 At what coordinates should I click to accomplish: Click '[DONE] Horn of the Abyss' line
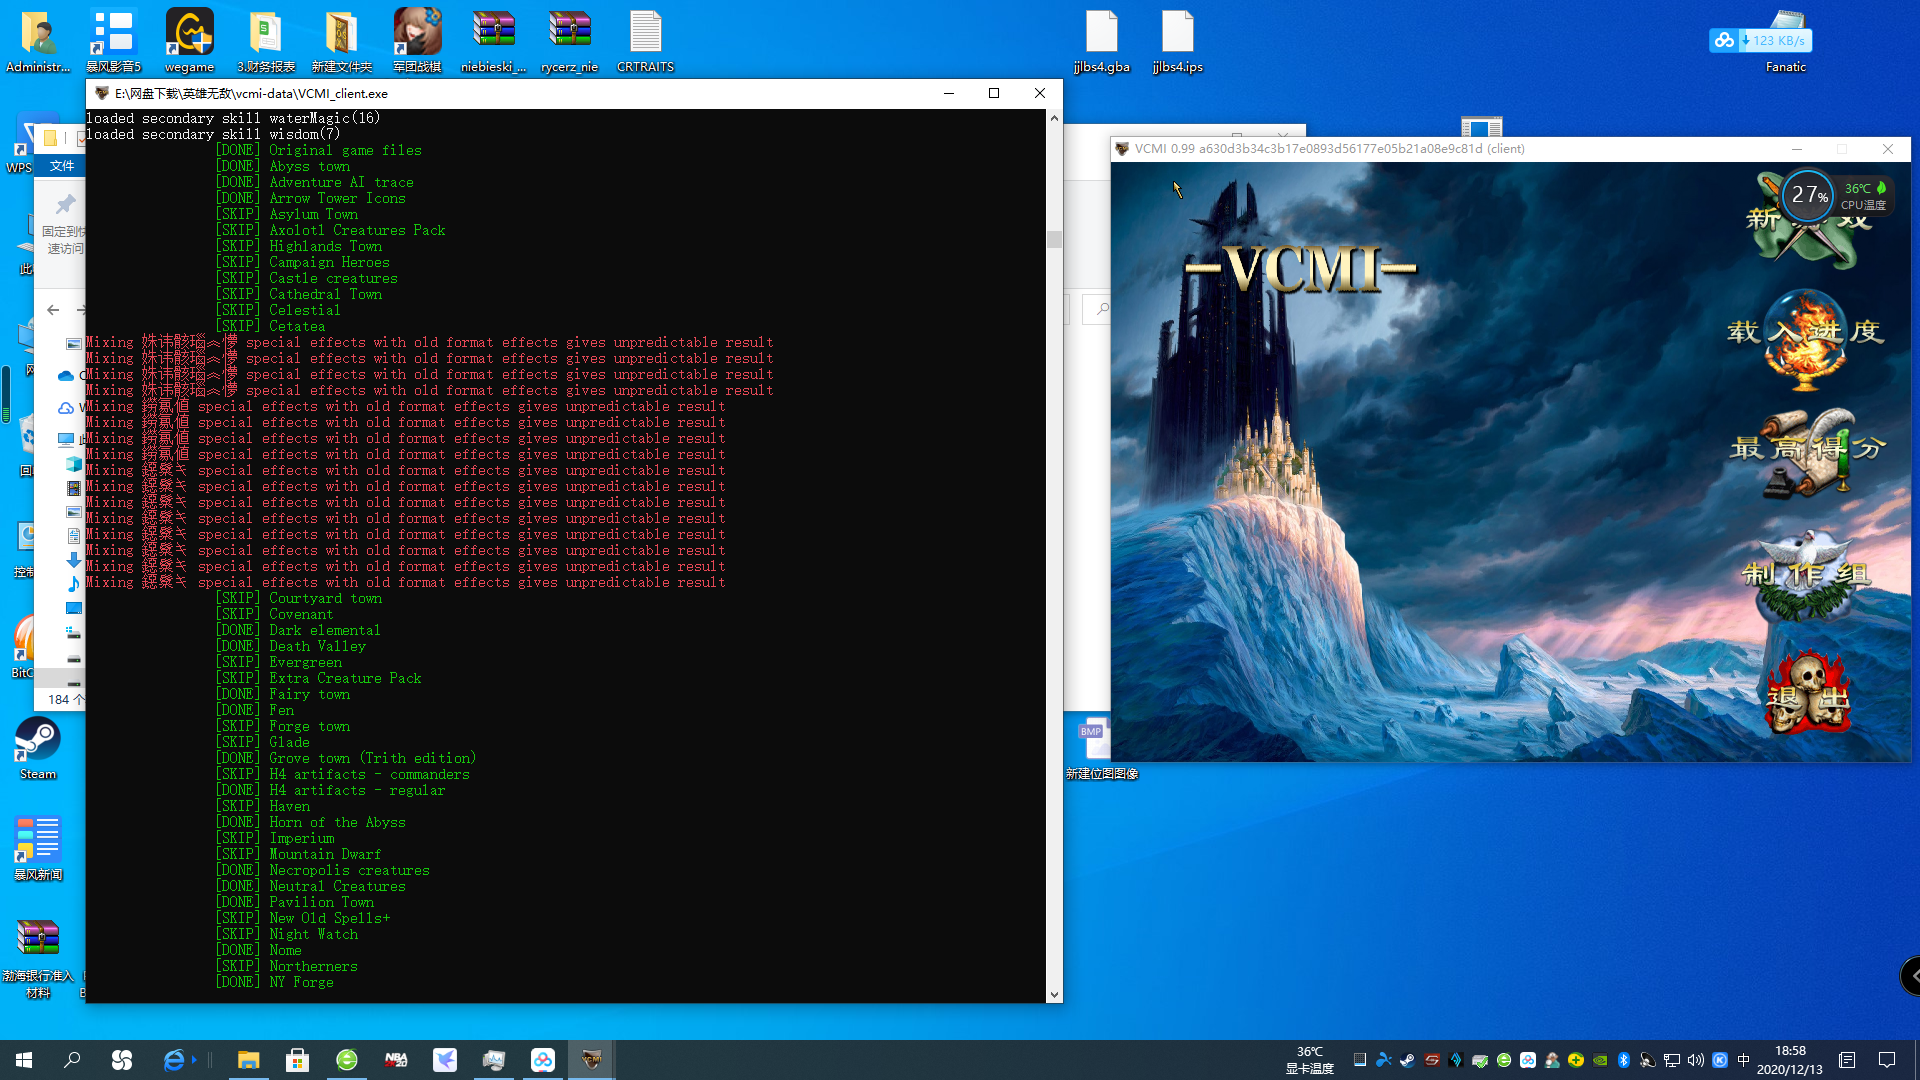310,822
